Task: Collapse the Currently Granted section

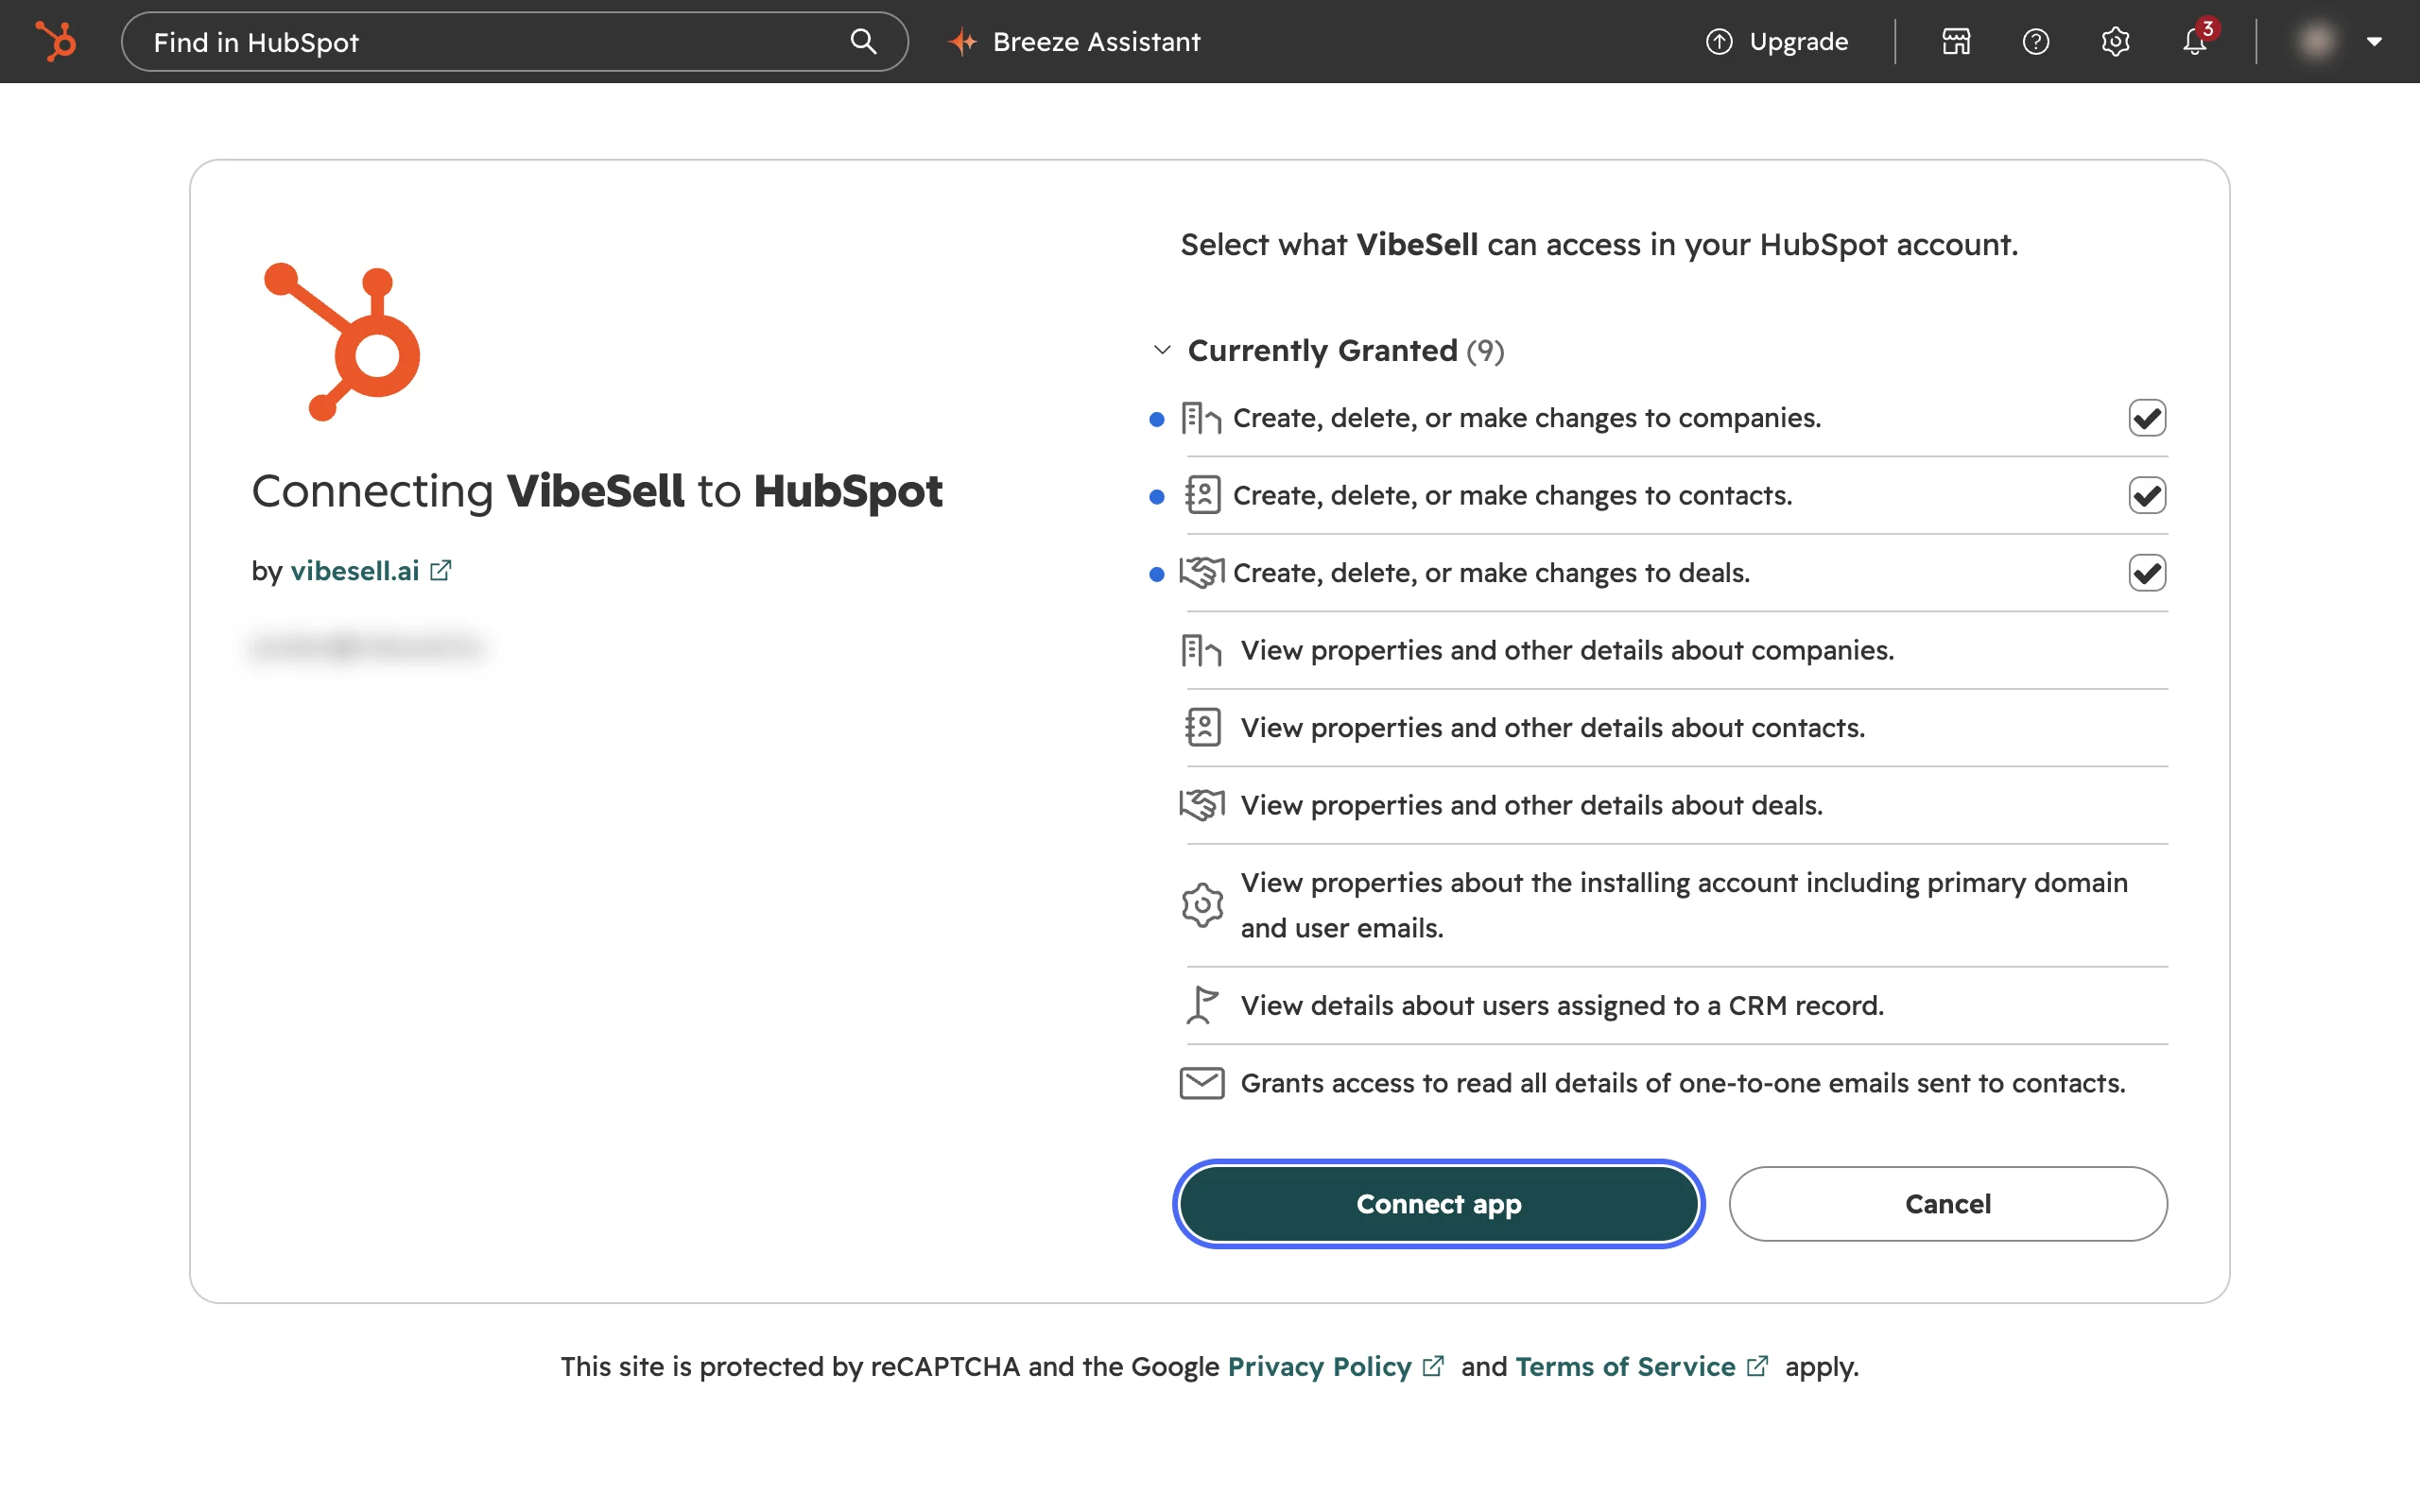Action: click(x=1161, y=350)
